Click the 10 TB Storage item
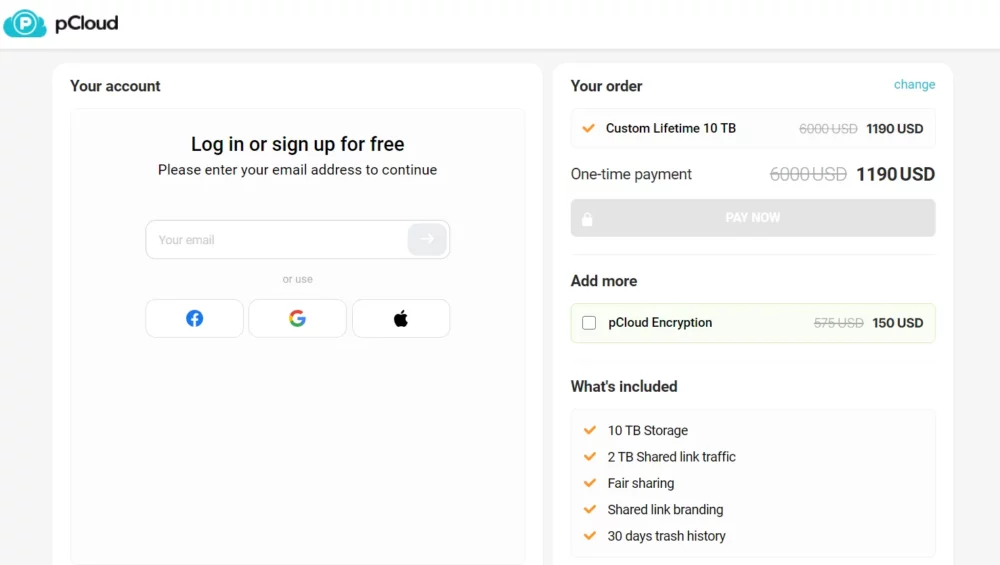 [647, 430]
